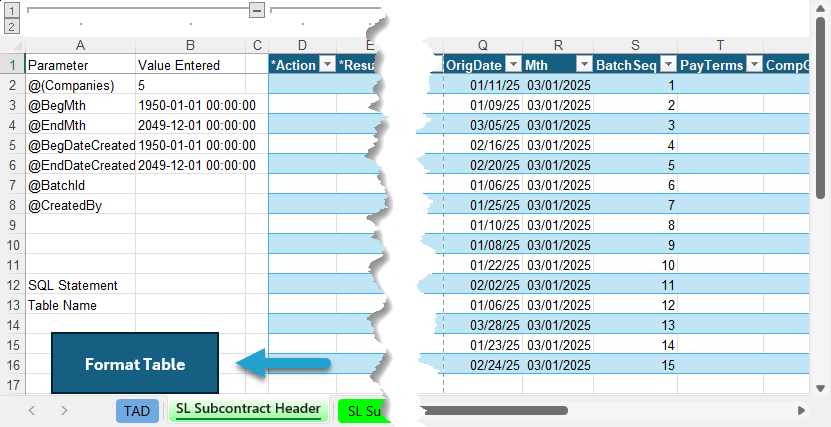Screen dimensions: 831x427
Task: Select column A header
Action: click(x=80, y=45)
